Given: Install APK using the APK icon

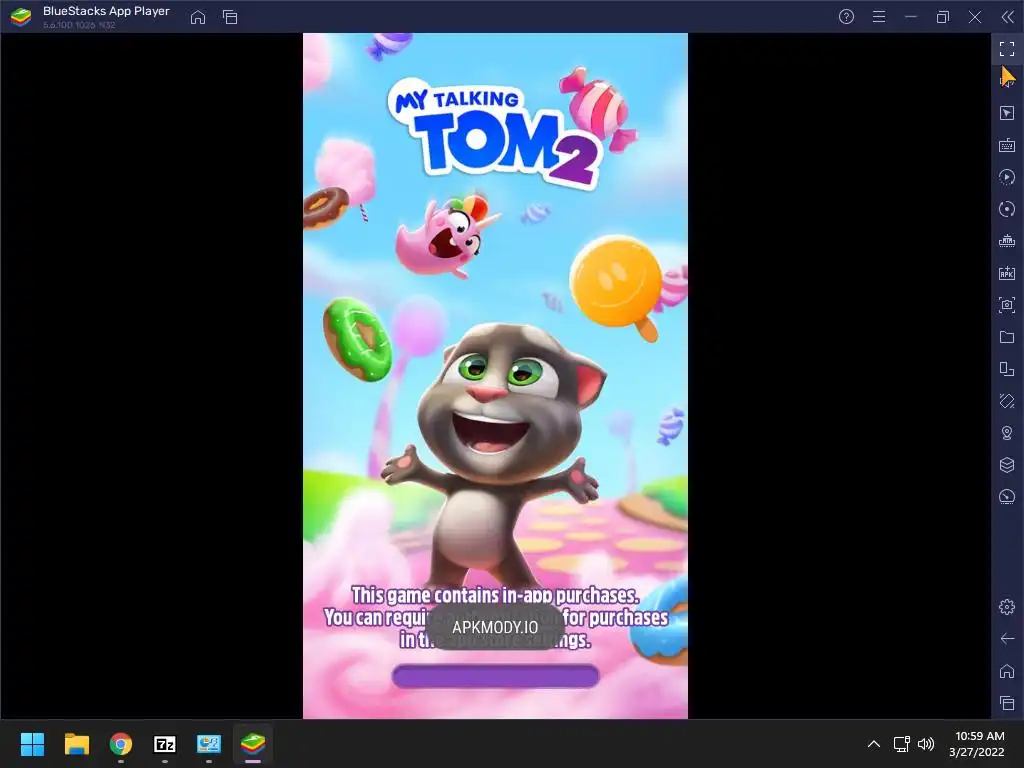Looking at the screenshot, I should click(1007, 273).
